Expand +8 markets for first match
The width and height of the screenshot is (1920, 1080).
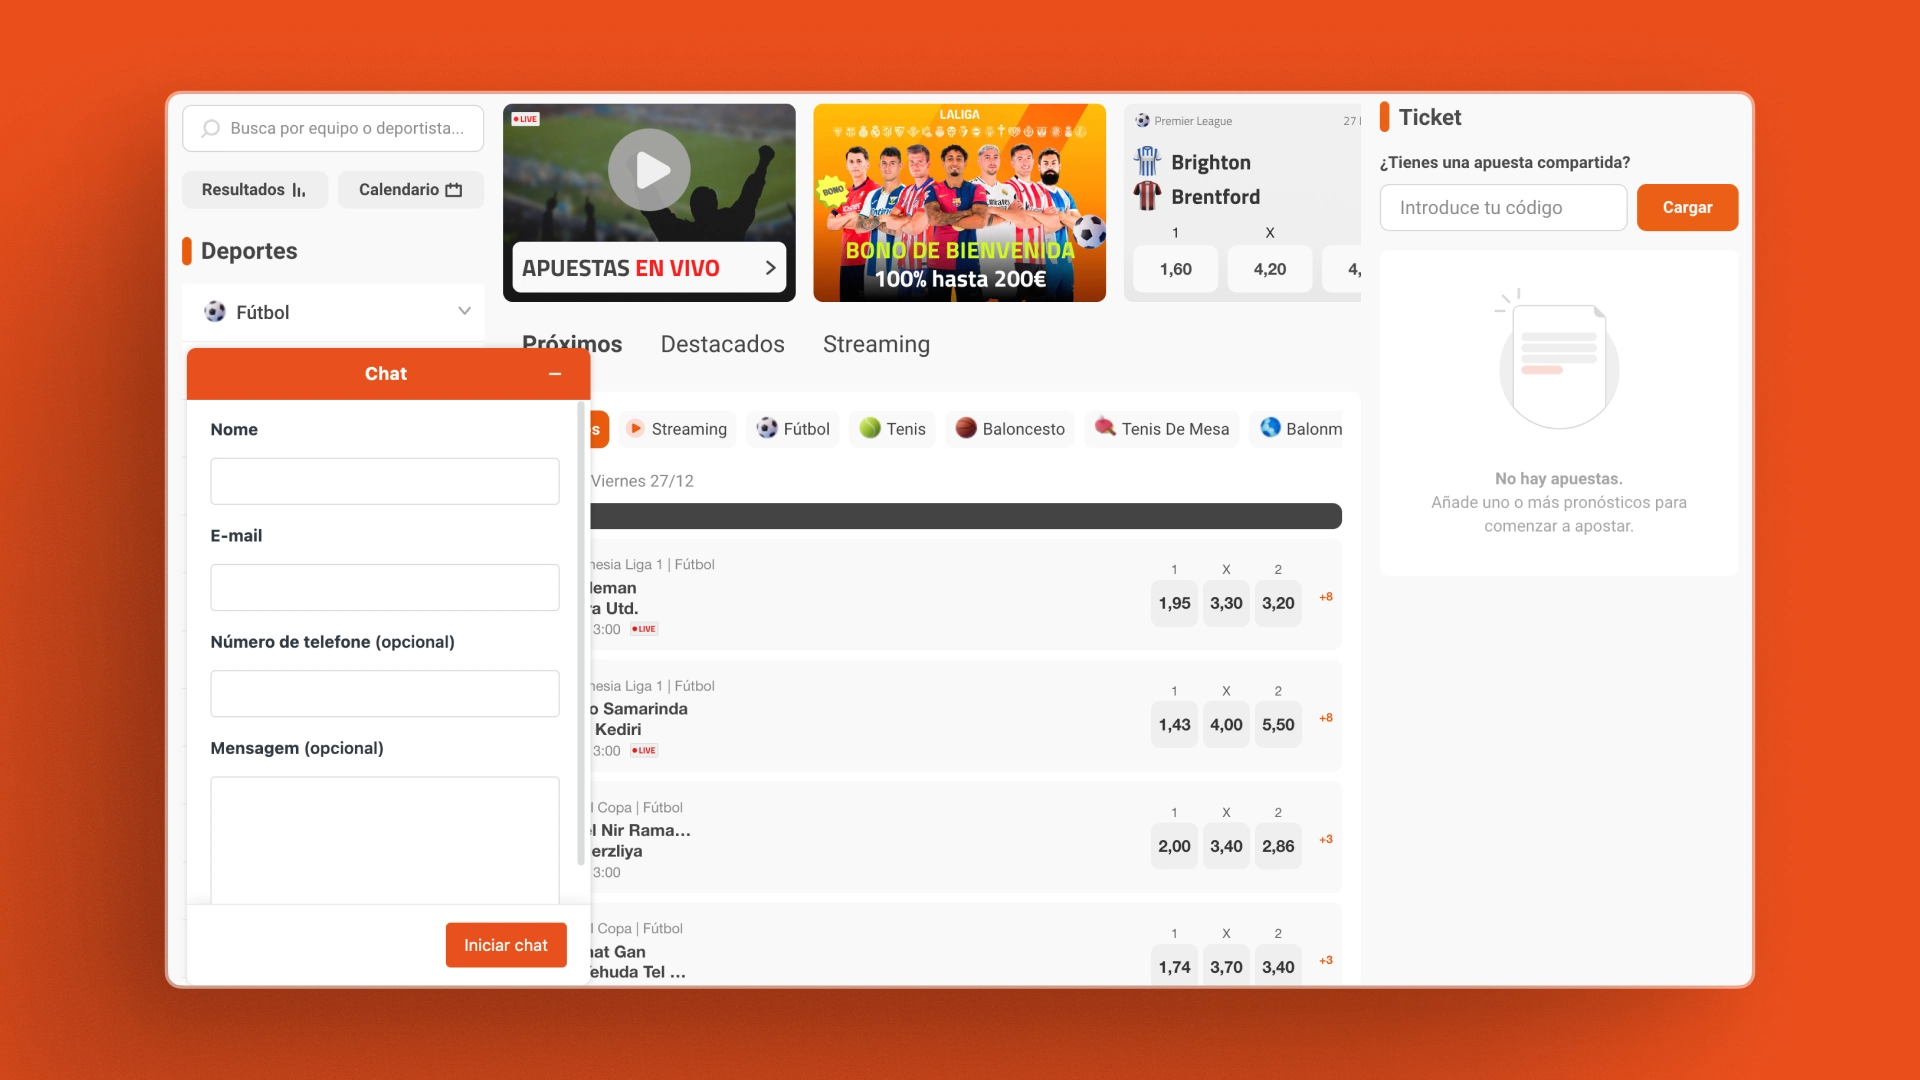tap(1326, 597)
